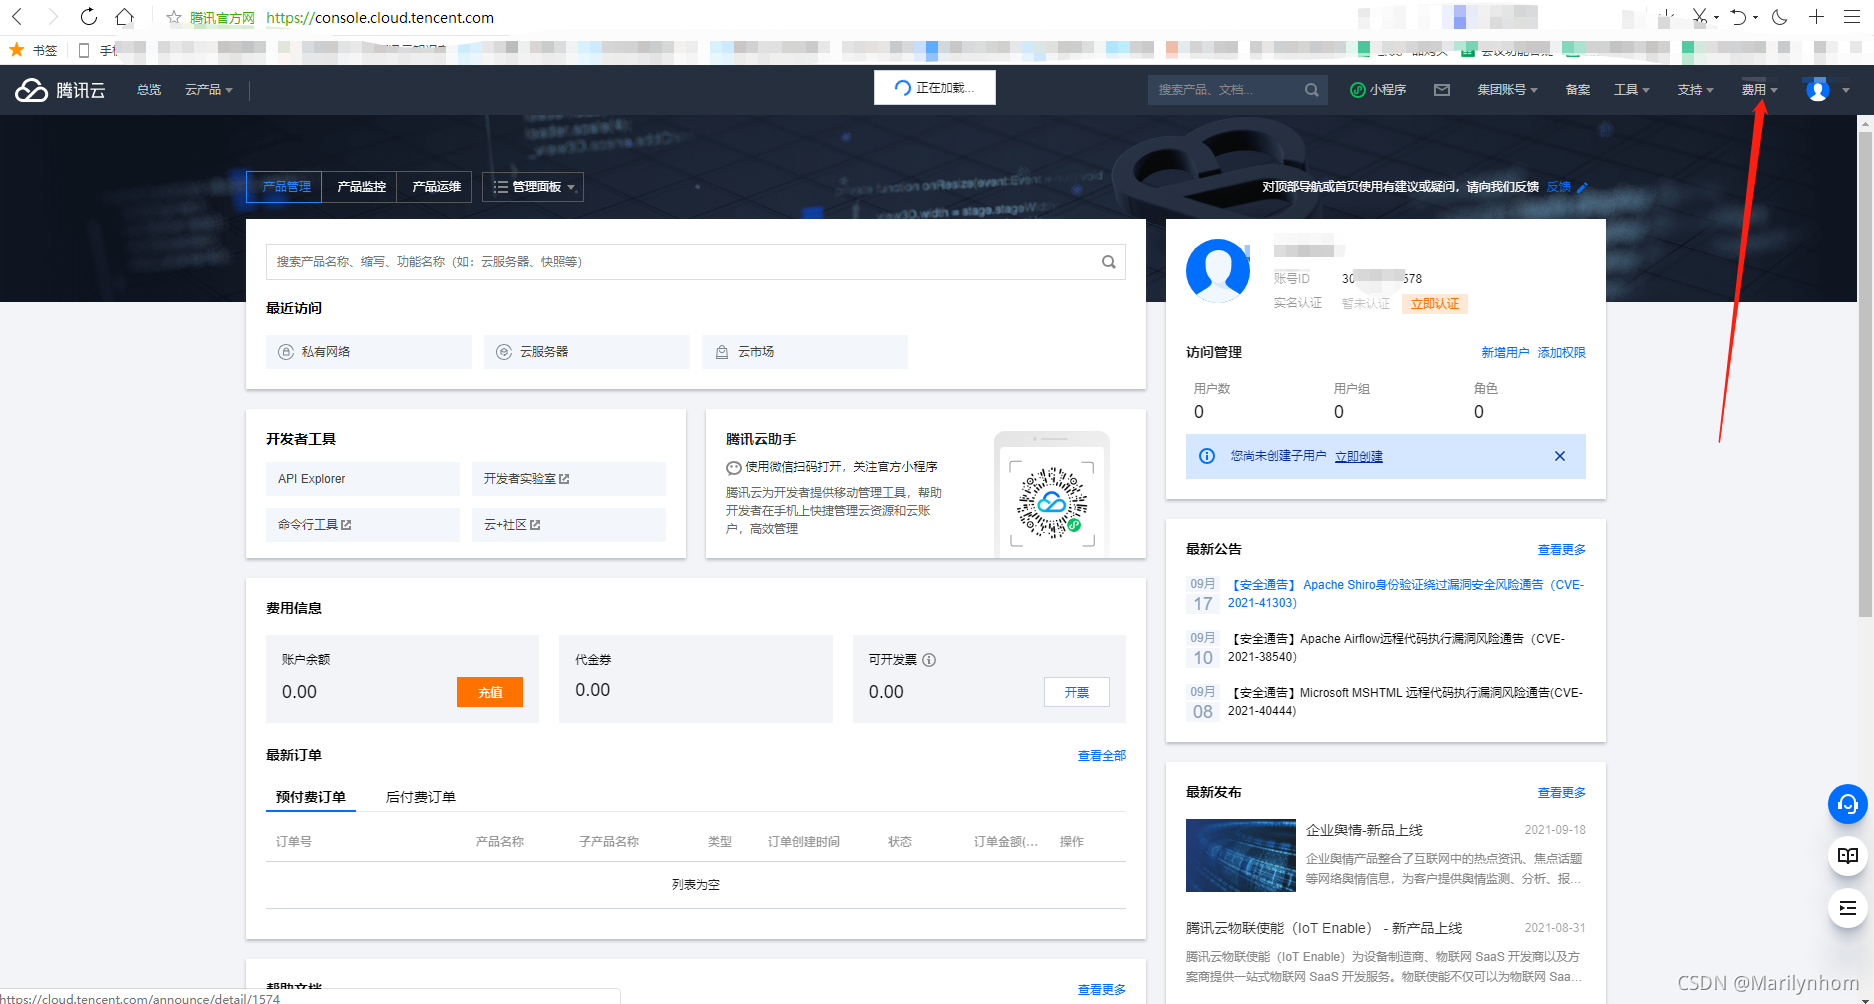Click the 立即创建 link
Viewport: 1874px width, 1004px height.
(1359, 456)
